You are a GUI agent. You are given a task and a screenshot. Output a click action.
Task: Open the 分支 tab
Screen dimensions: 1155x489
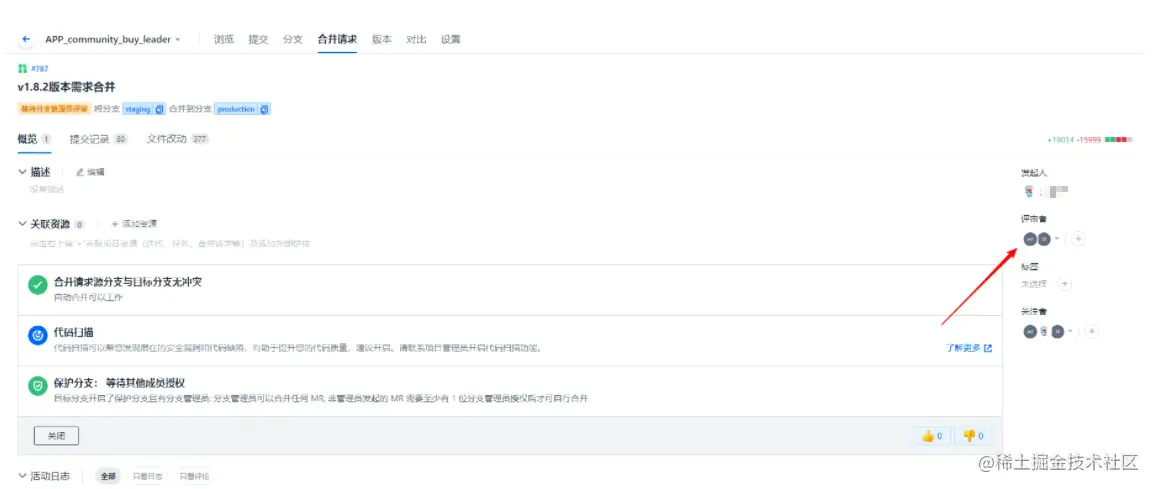click(x=293, y=39)
